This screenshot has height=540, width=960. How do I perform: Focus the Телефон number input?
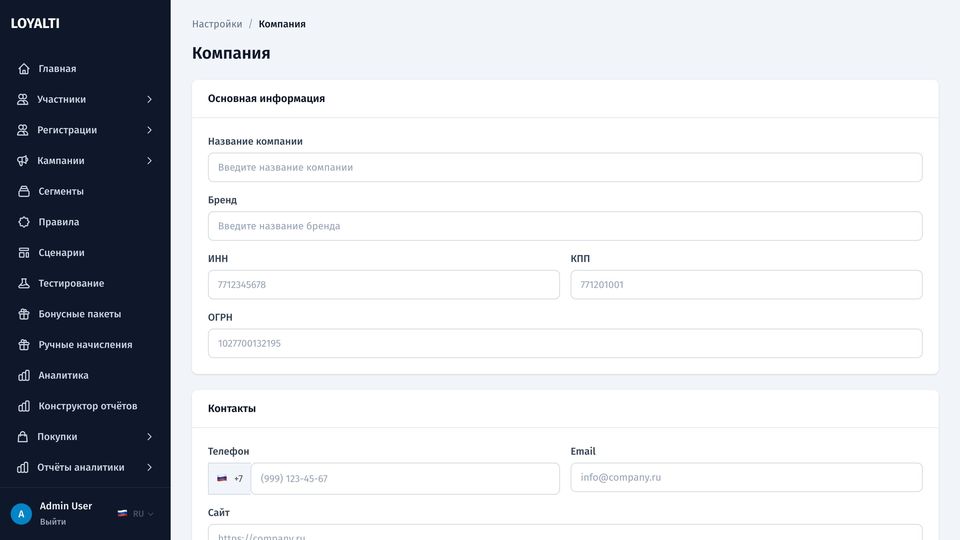coord(405,478)
